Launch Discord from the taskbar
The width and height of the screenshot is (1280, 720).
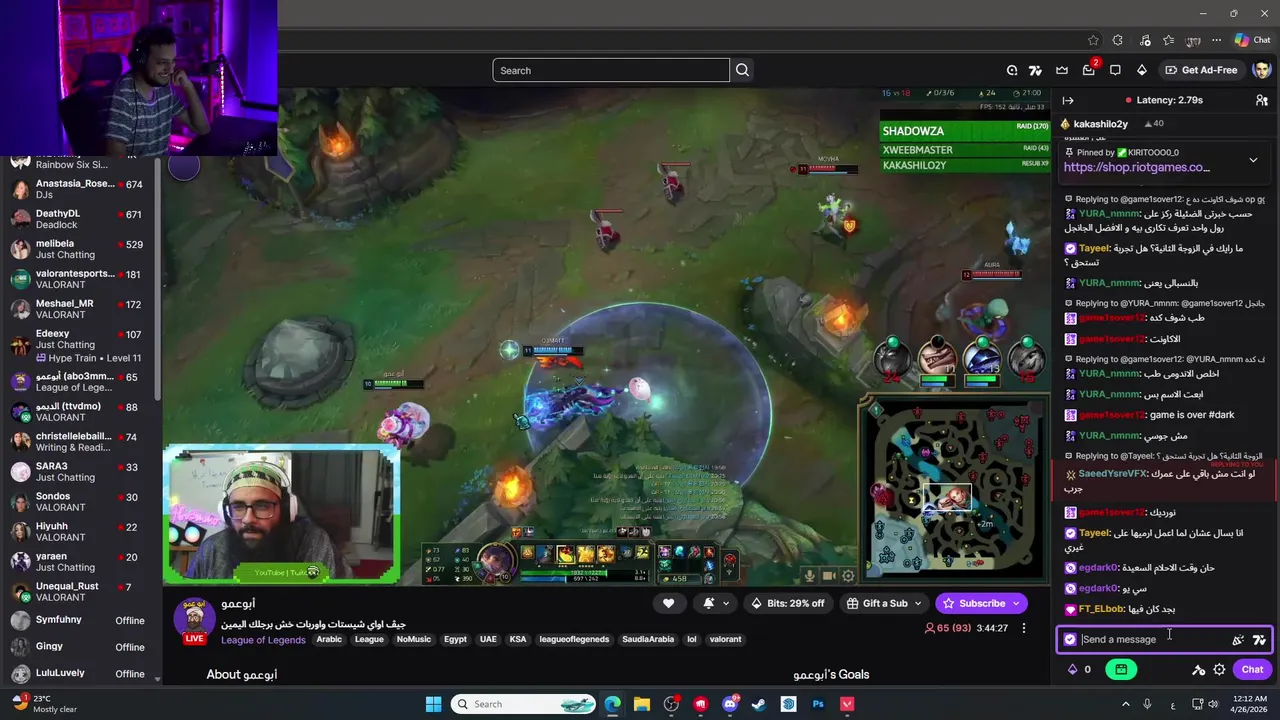pyautogui.click(x=730, y=704)
